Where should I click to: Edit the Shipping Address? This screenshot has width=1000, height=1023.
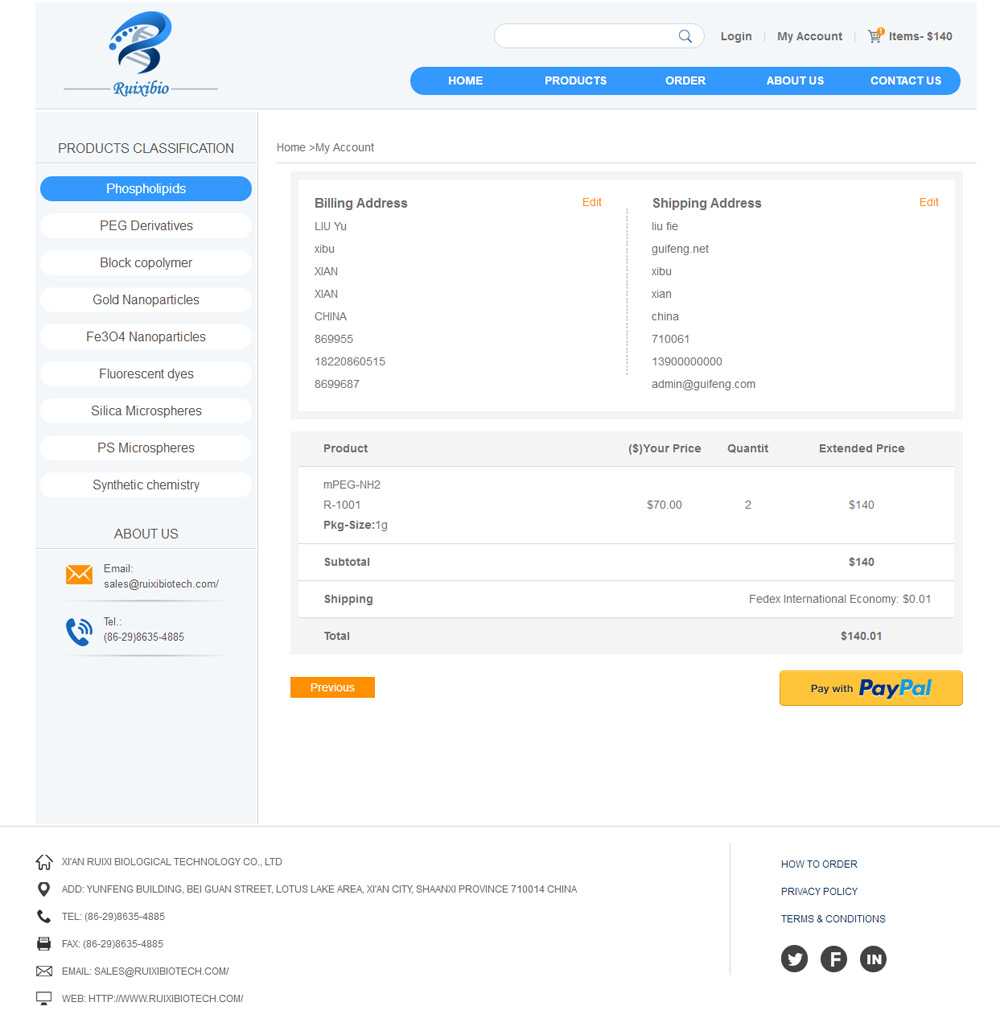tap(929, 202)
